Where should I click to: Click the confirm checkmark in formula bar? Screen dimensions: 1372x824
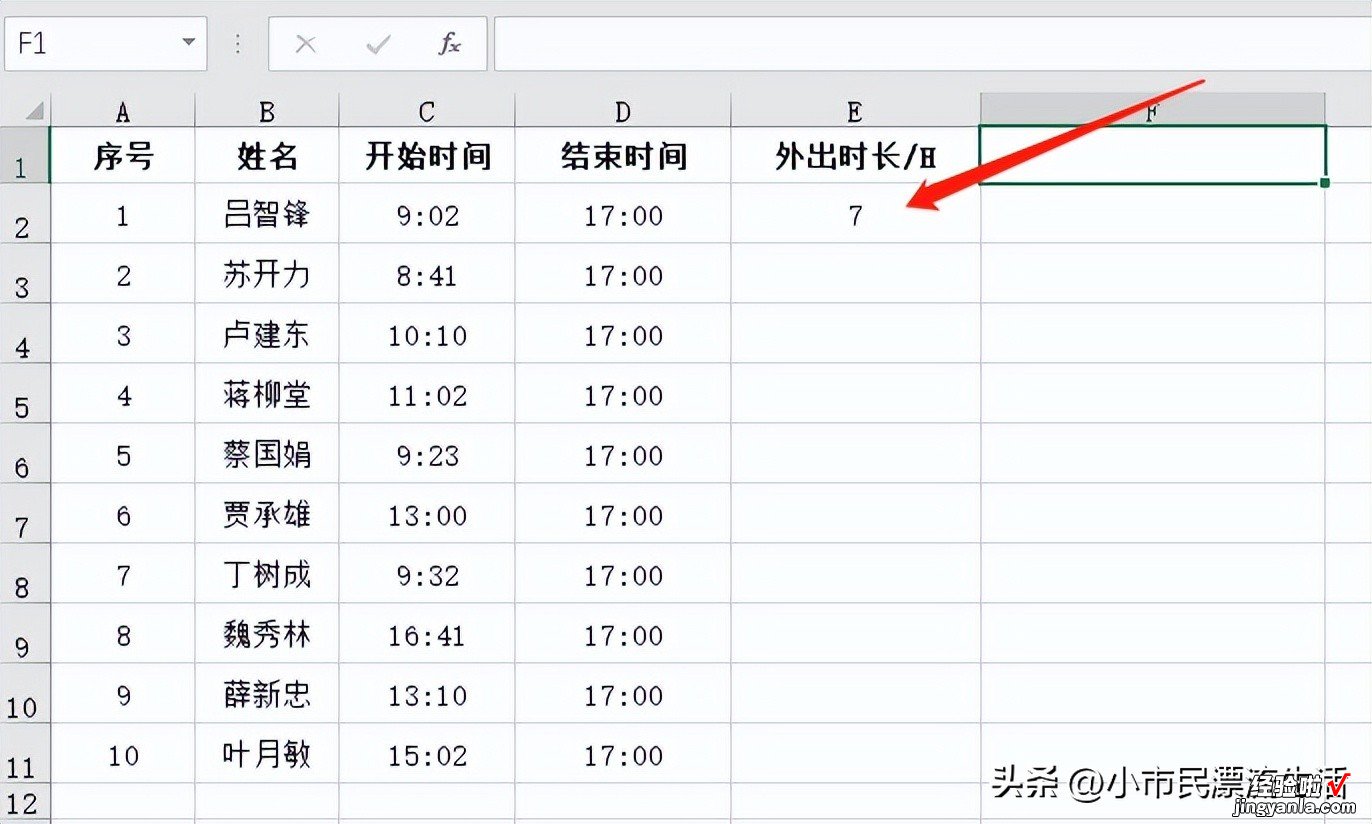(378, 44)
